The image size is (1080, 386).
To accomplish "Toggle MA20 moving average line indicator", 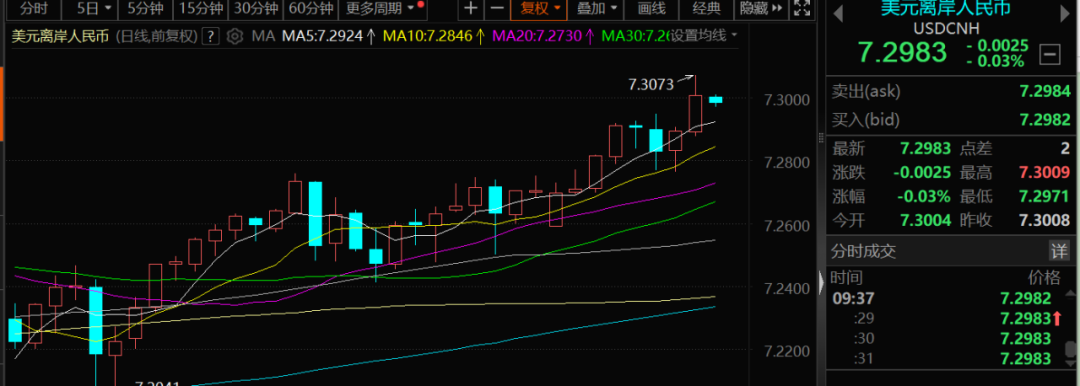I will 544,37.
